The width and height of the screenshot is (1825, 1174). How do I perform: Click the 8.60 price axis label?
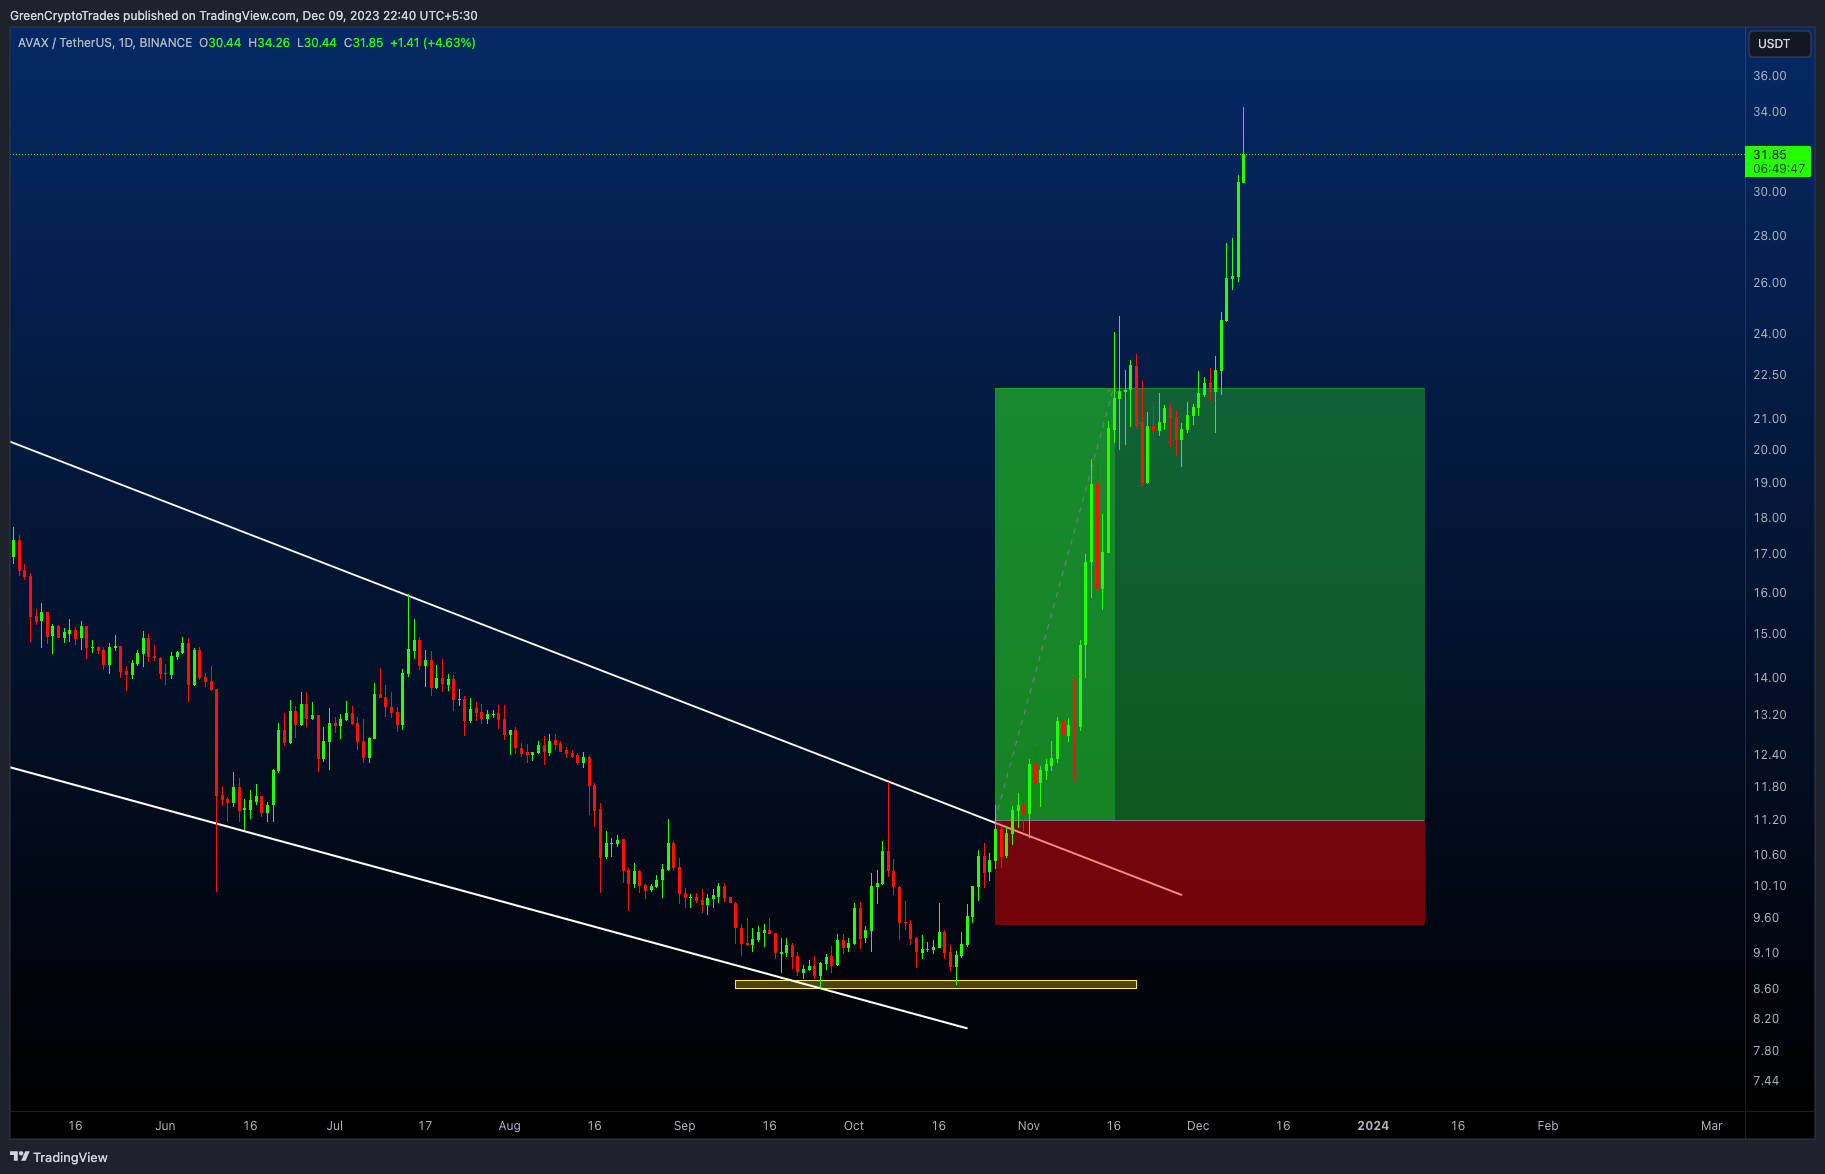tap(1766, 989)
